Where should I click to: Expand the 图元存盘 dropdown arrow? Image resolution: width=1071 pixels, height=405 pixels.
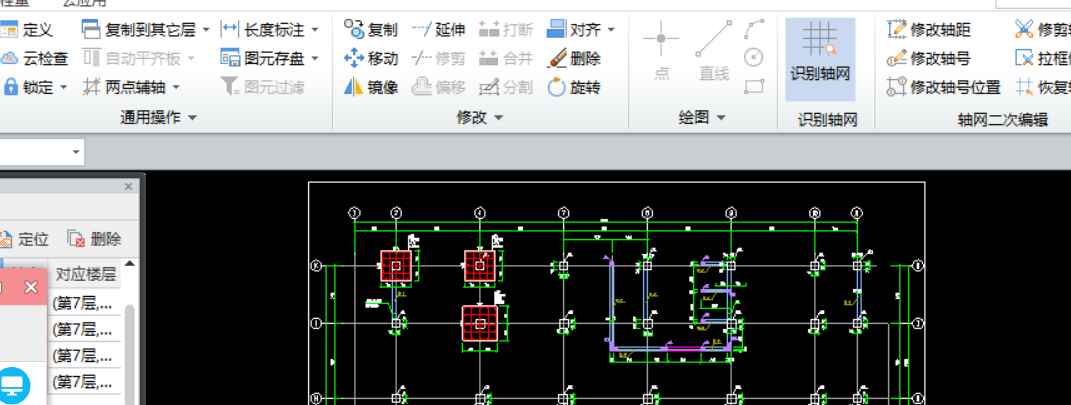click(315, 59)
